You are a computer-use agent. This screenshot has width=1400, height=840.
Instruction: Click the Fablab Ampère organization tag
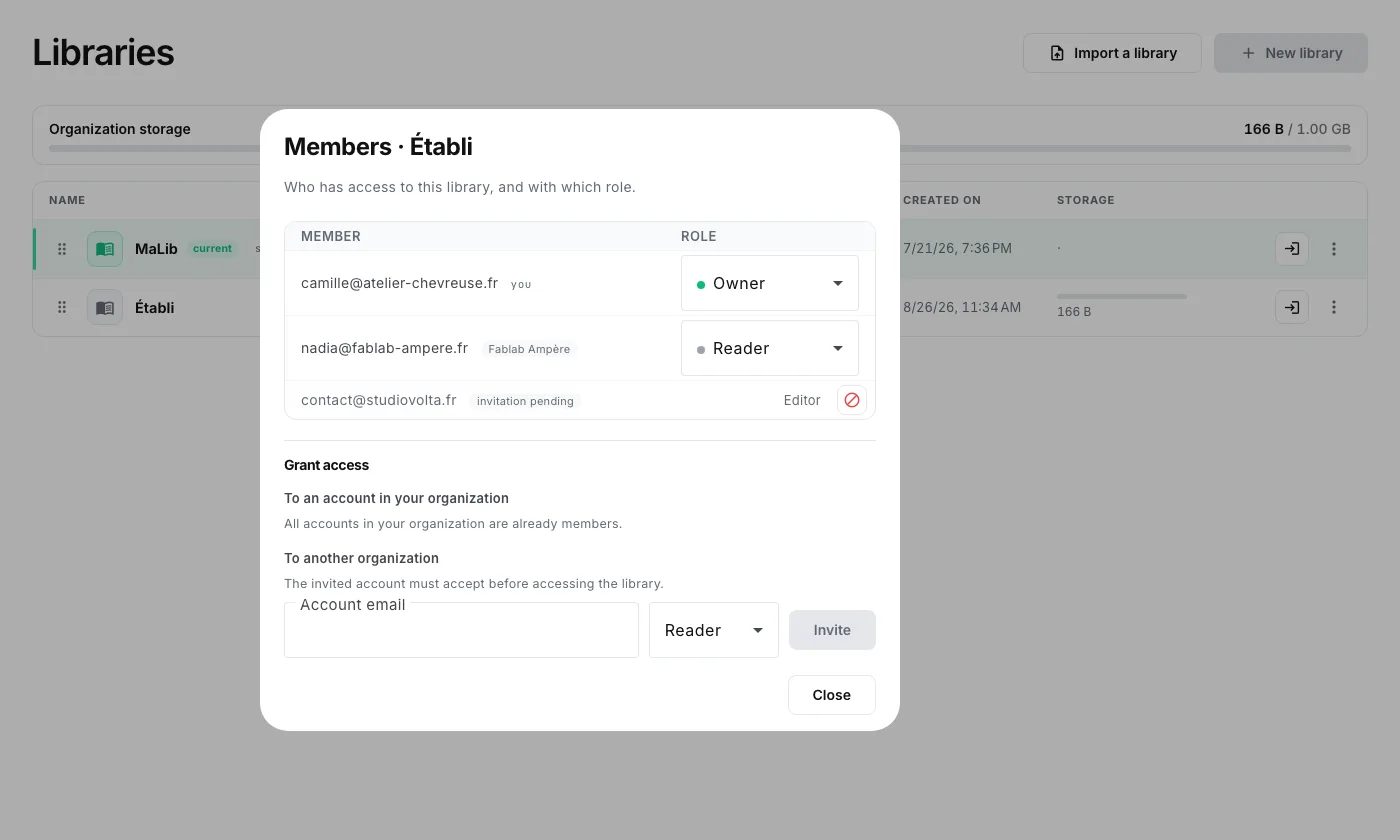pyautogui.click(x=529, y=349)
